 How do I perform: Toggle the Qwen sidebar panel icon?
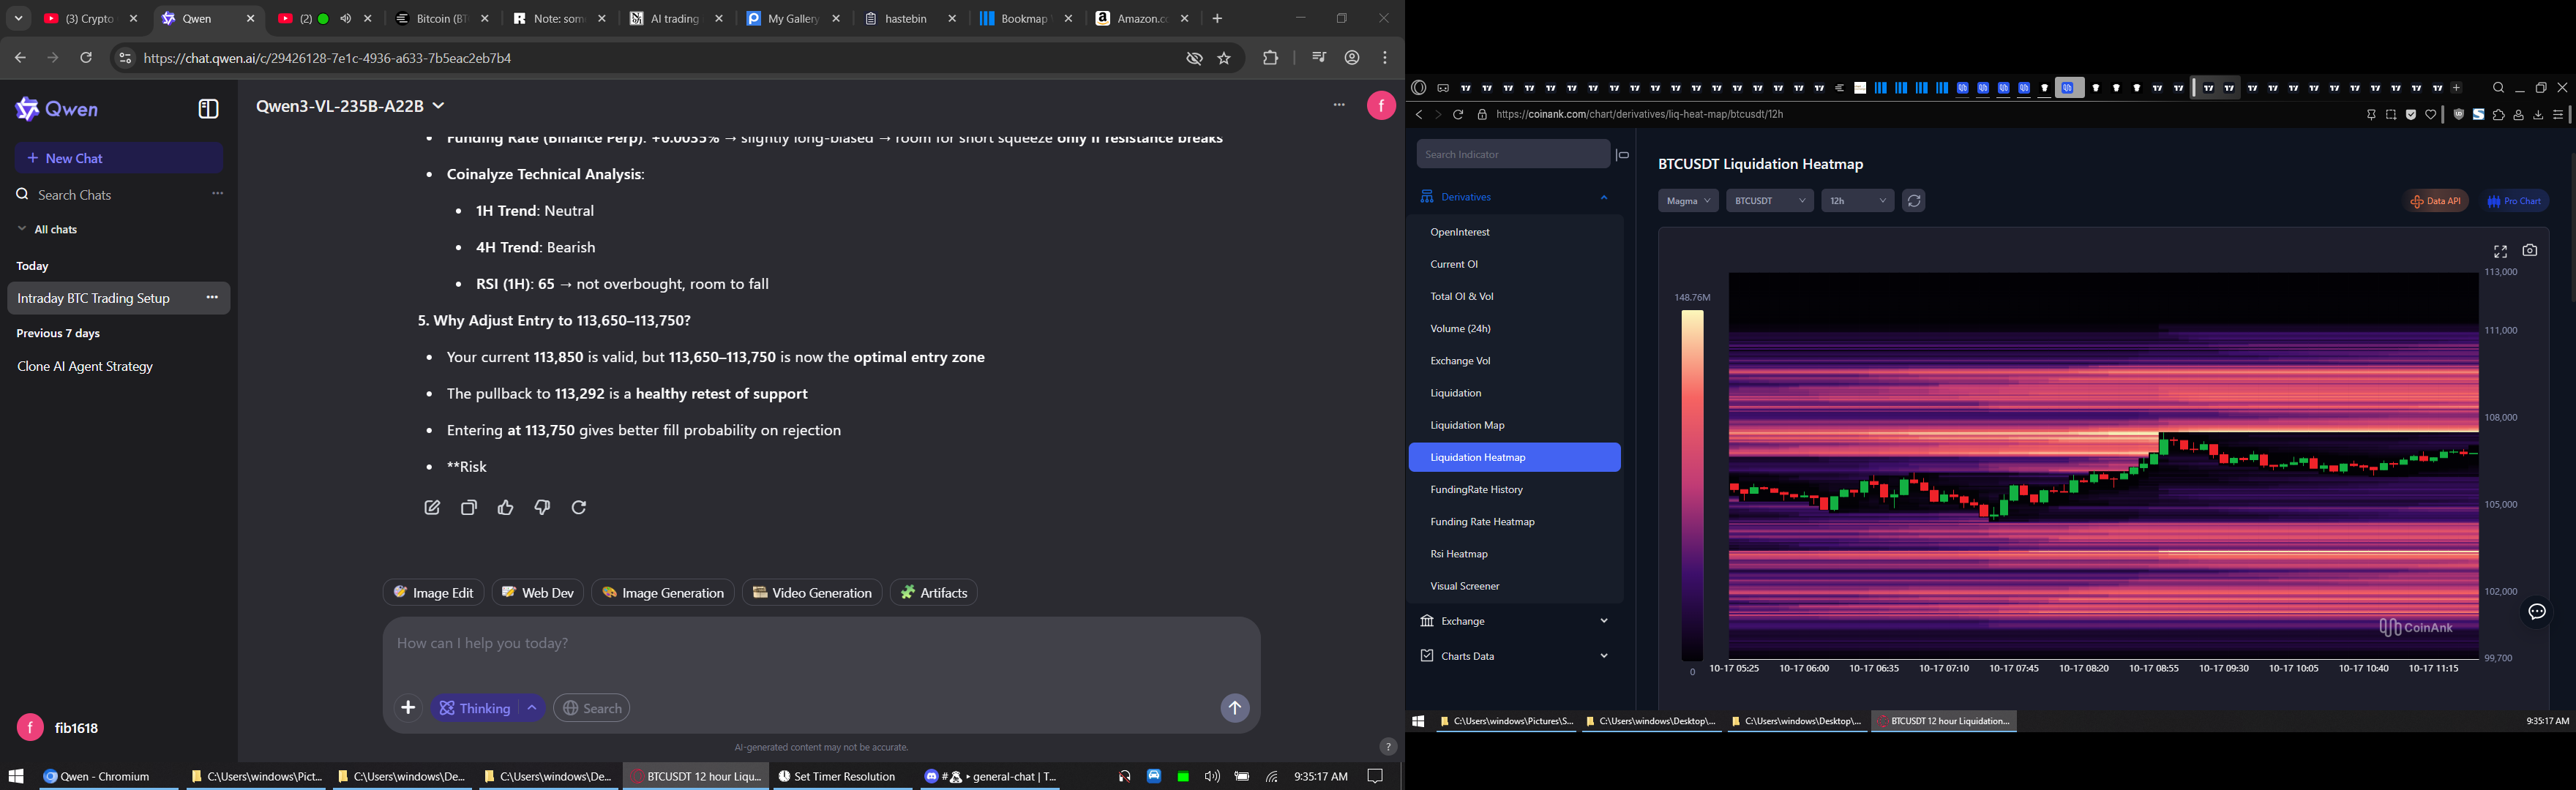tap(208, 109)
